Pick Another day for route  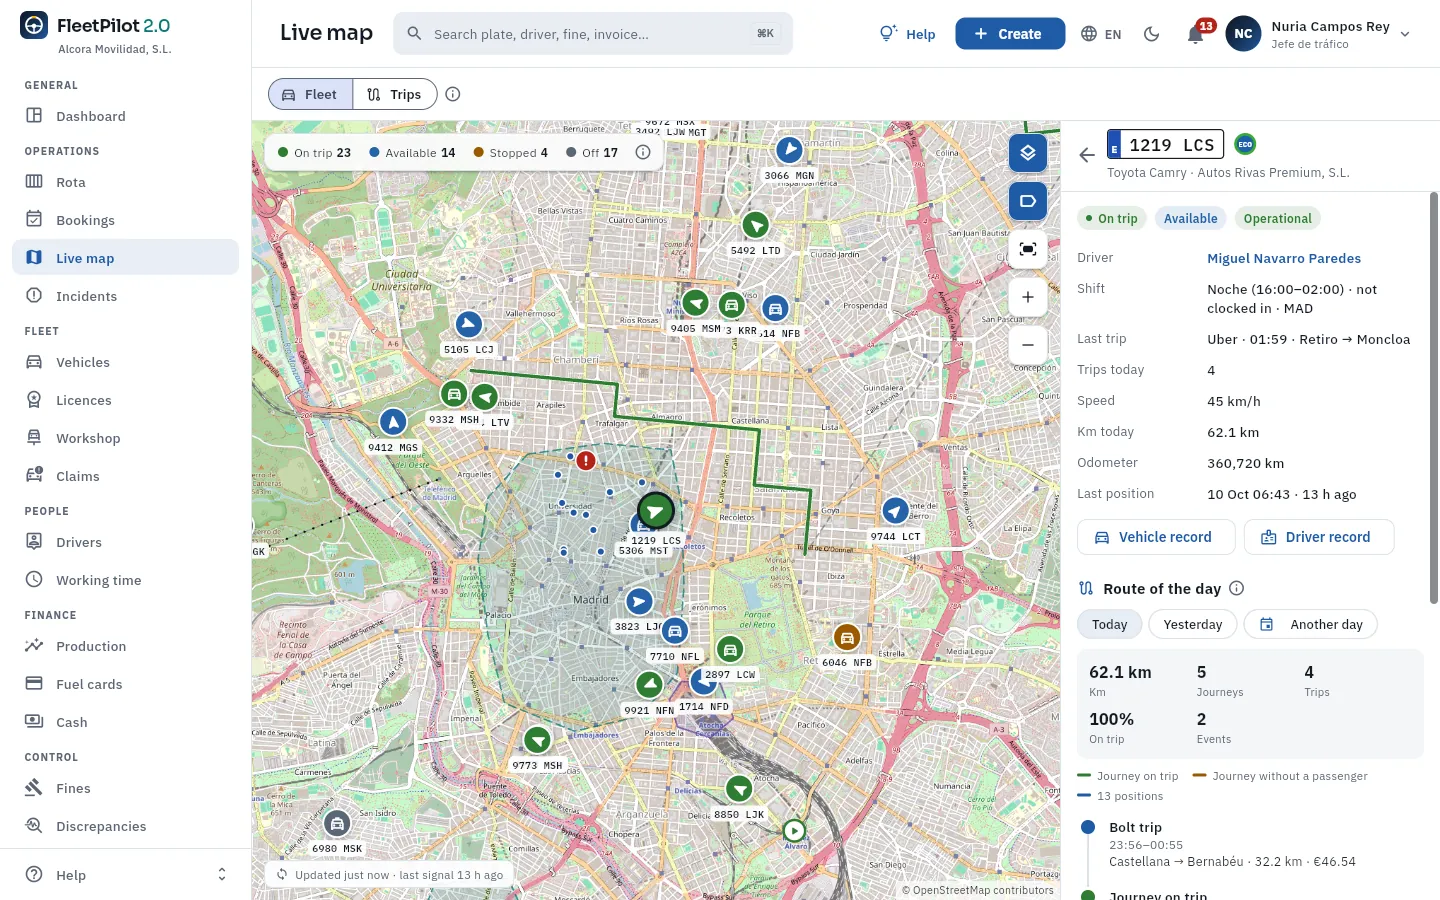[x=1311, y=625]
